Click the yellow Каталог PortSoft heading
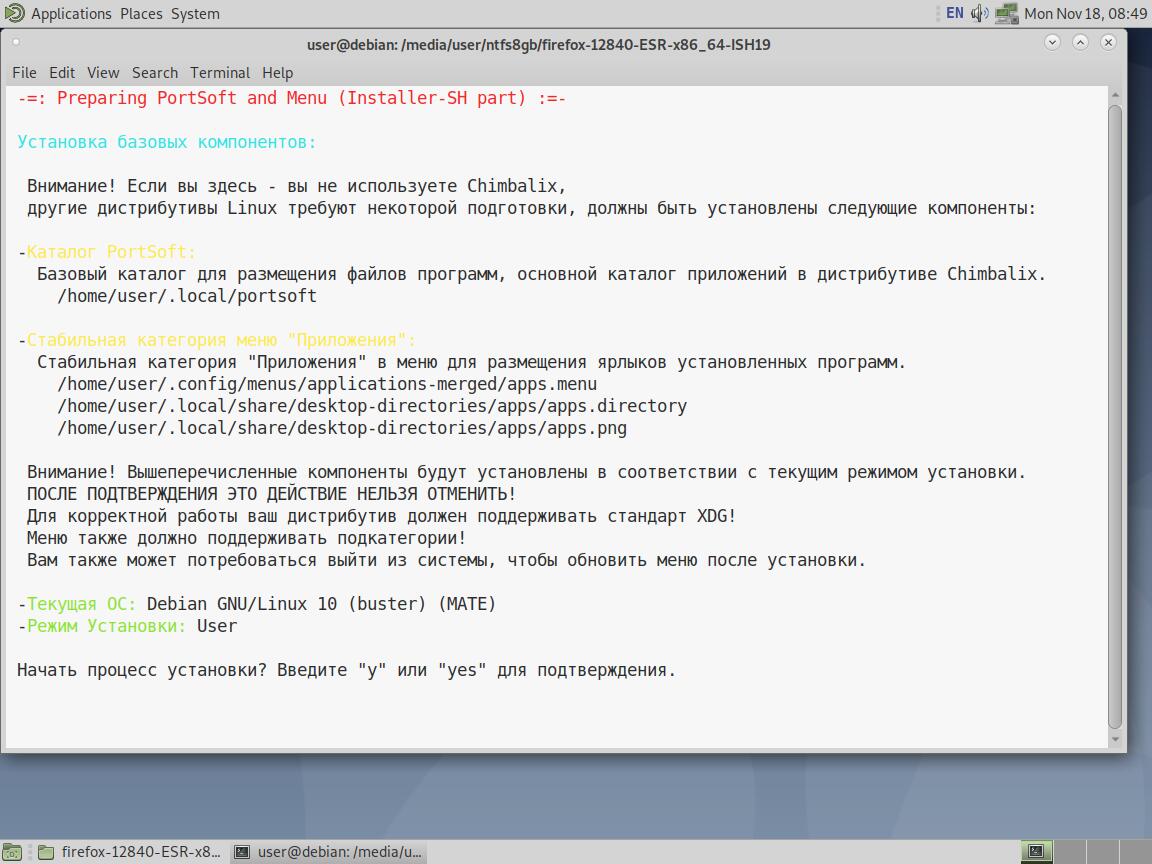The image size is (1152, 864). pos(111,252)
